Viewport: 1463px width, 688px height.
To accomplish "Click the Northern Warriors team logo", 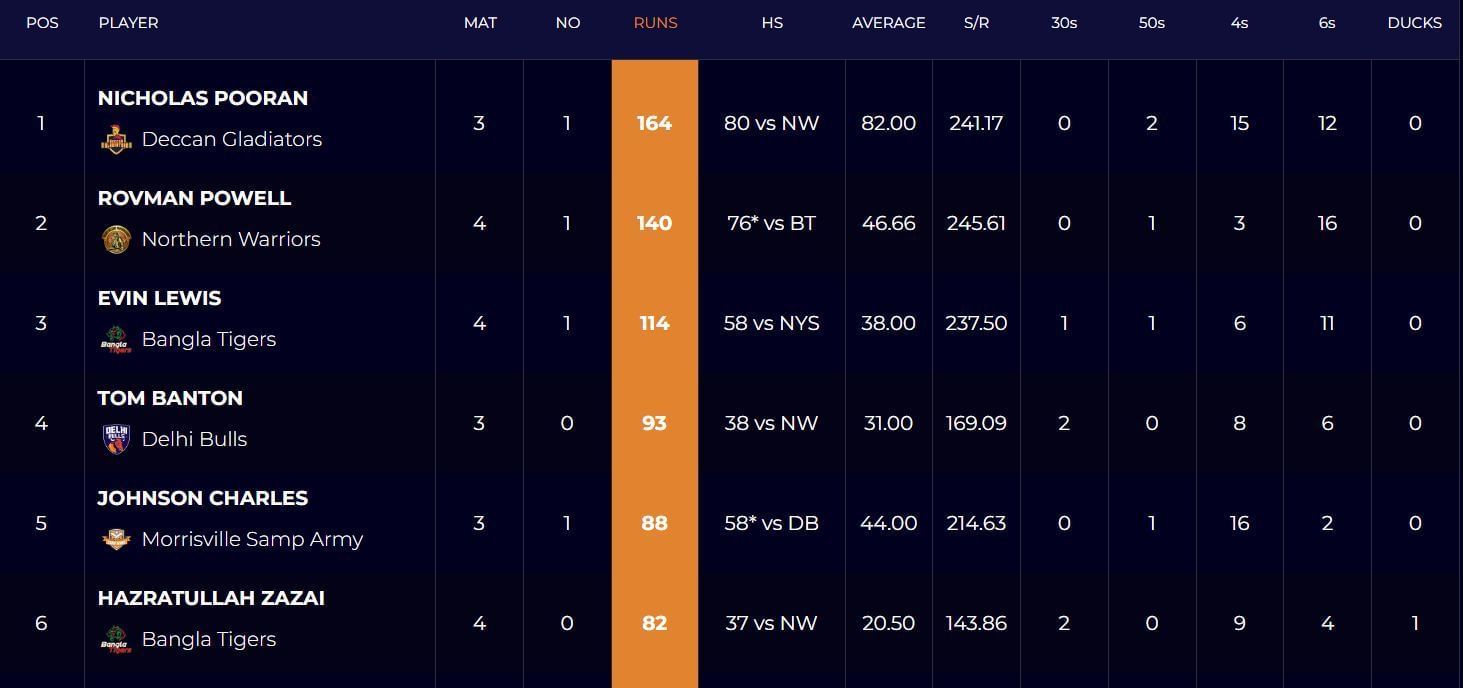I will click(x=116, y=239).
